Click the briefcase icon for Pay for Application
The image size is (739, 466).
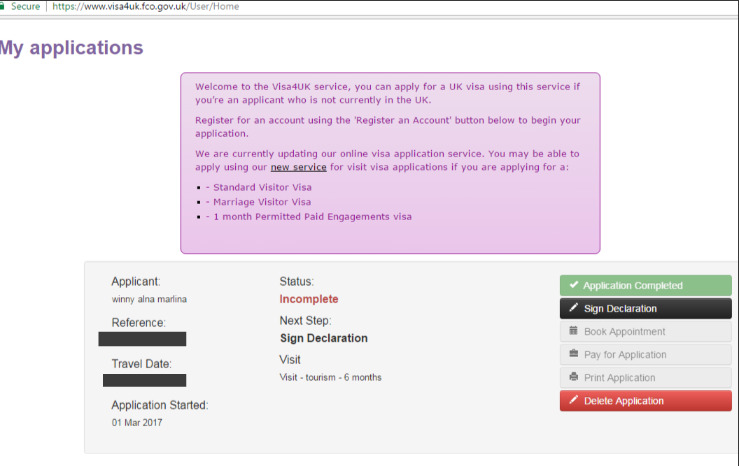pyautogui.click(x=573, y=354)
